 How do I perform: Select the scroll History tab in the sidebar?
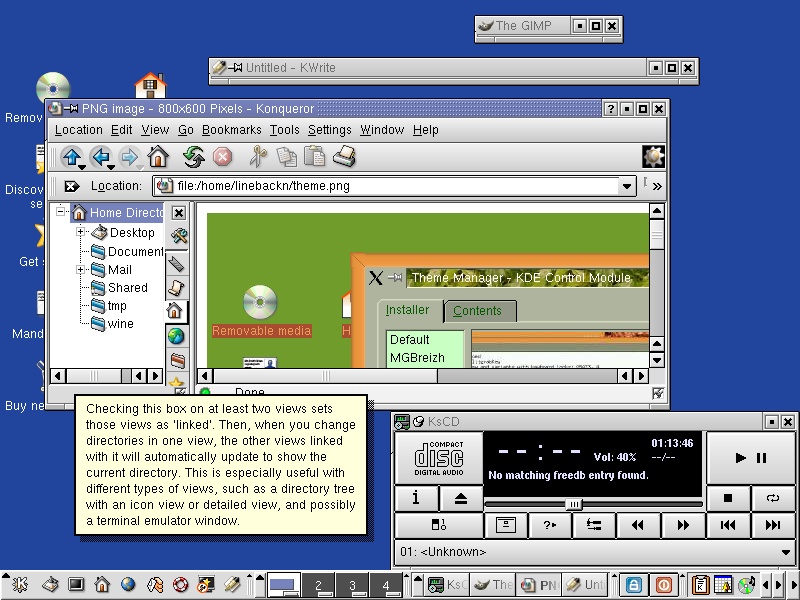tap(177, 288)
